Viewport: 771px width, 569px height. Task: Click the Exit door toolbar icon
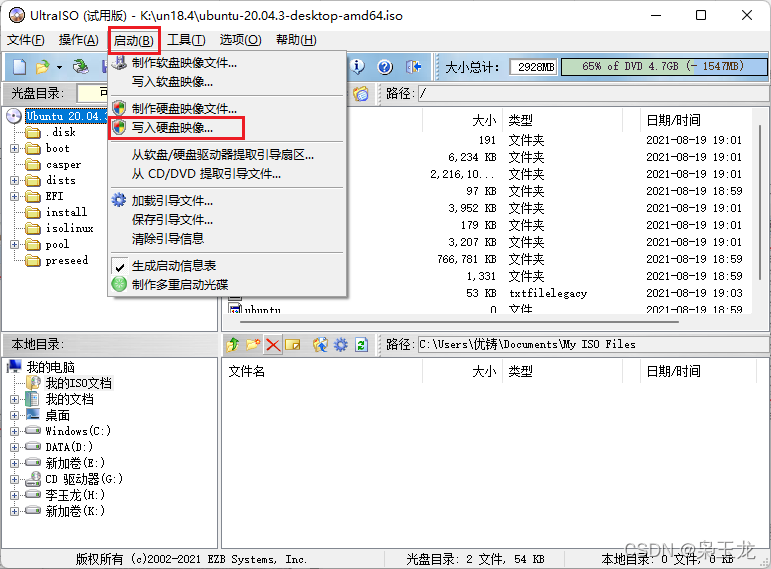coord(413,66)
